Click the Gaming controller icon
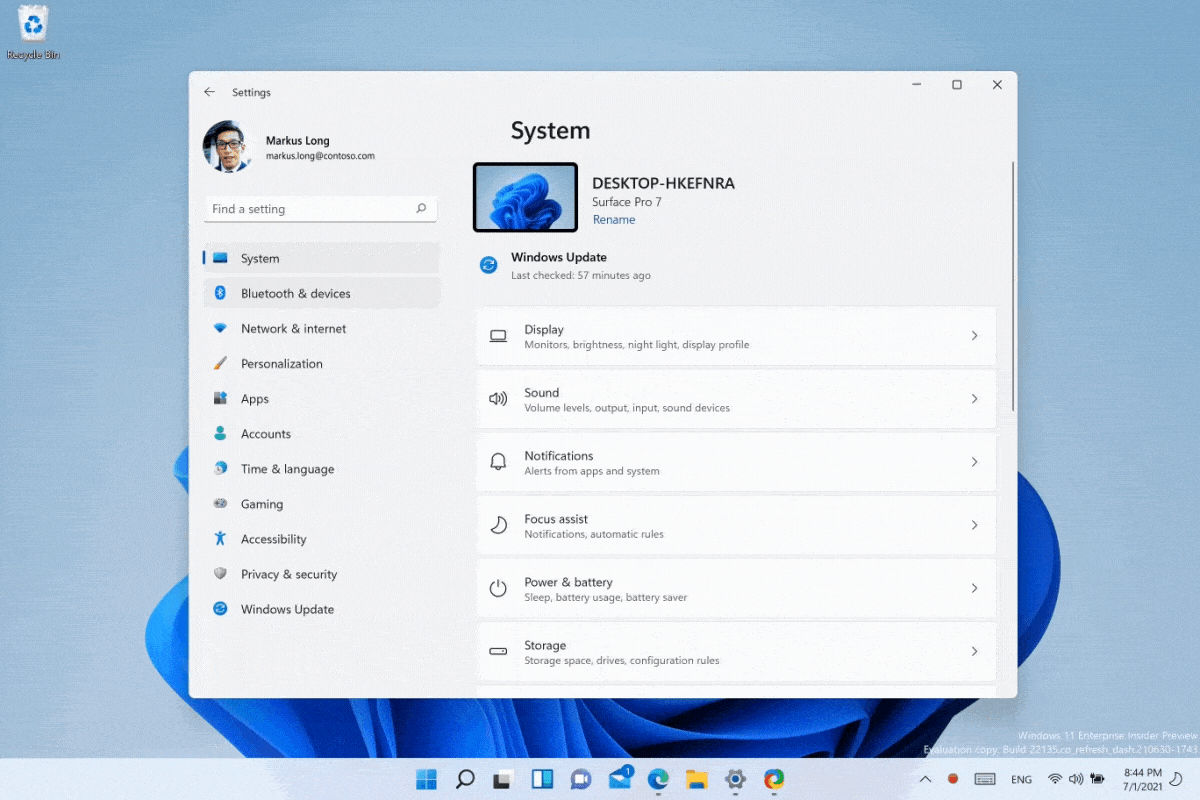 [x=220, y=503]
